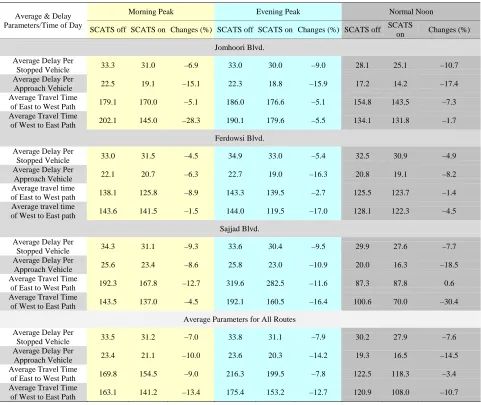Click the "Jomhoori Blvd." section heading
The height and width of the screenshot is (405, 481).
coord(239,47)
